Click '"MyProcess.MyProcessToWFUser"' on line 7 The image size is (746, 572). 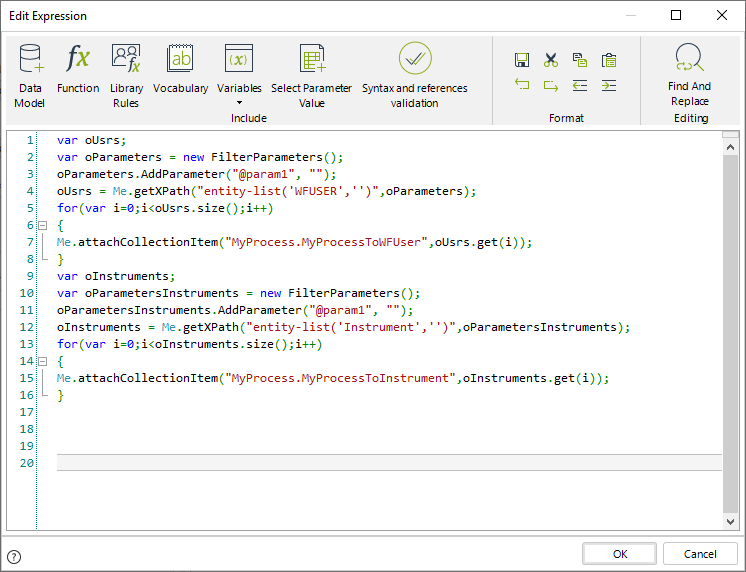[326, 242]
